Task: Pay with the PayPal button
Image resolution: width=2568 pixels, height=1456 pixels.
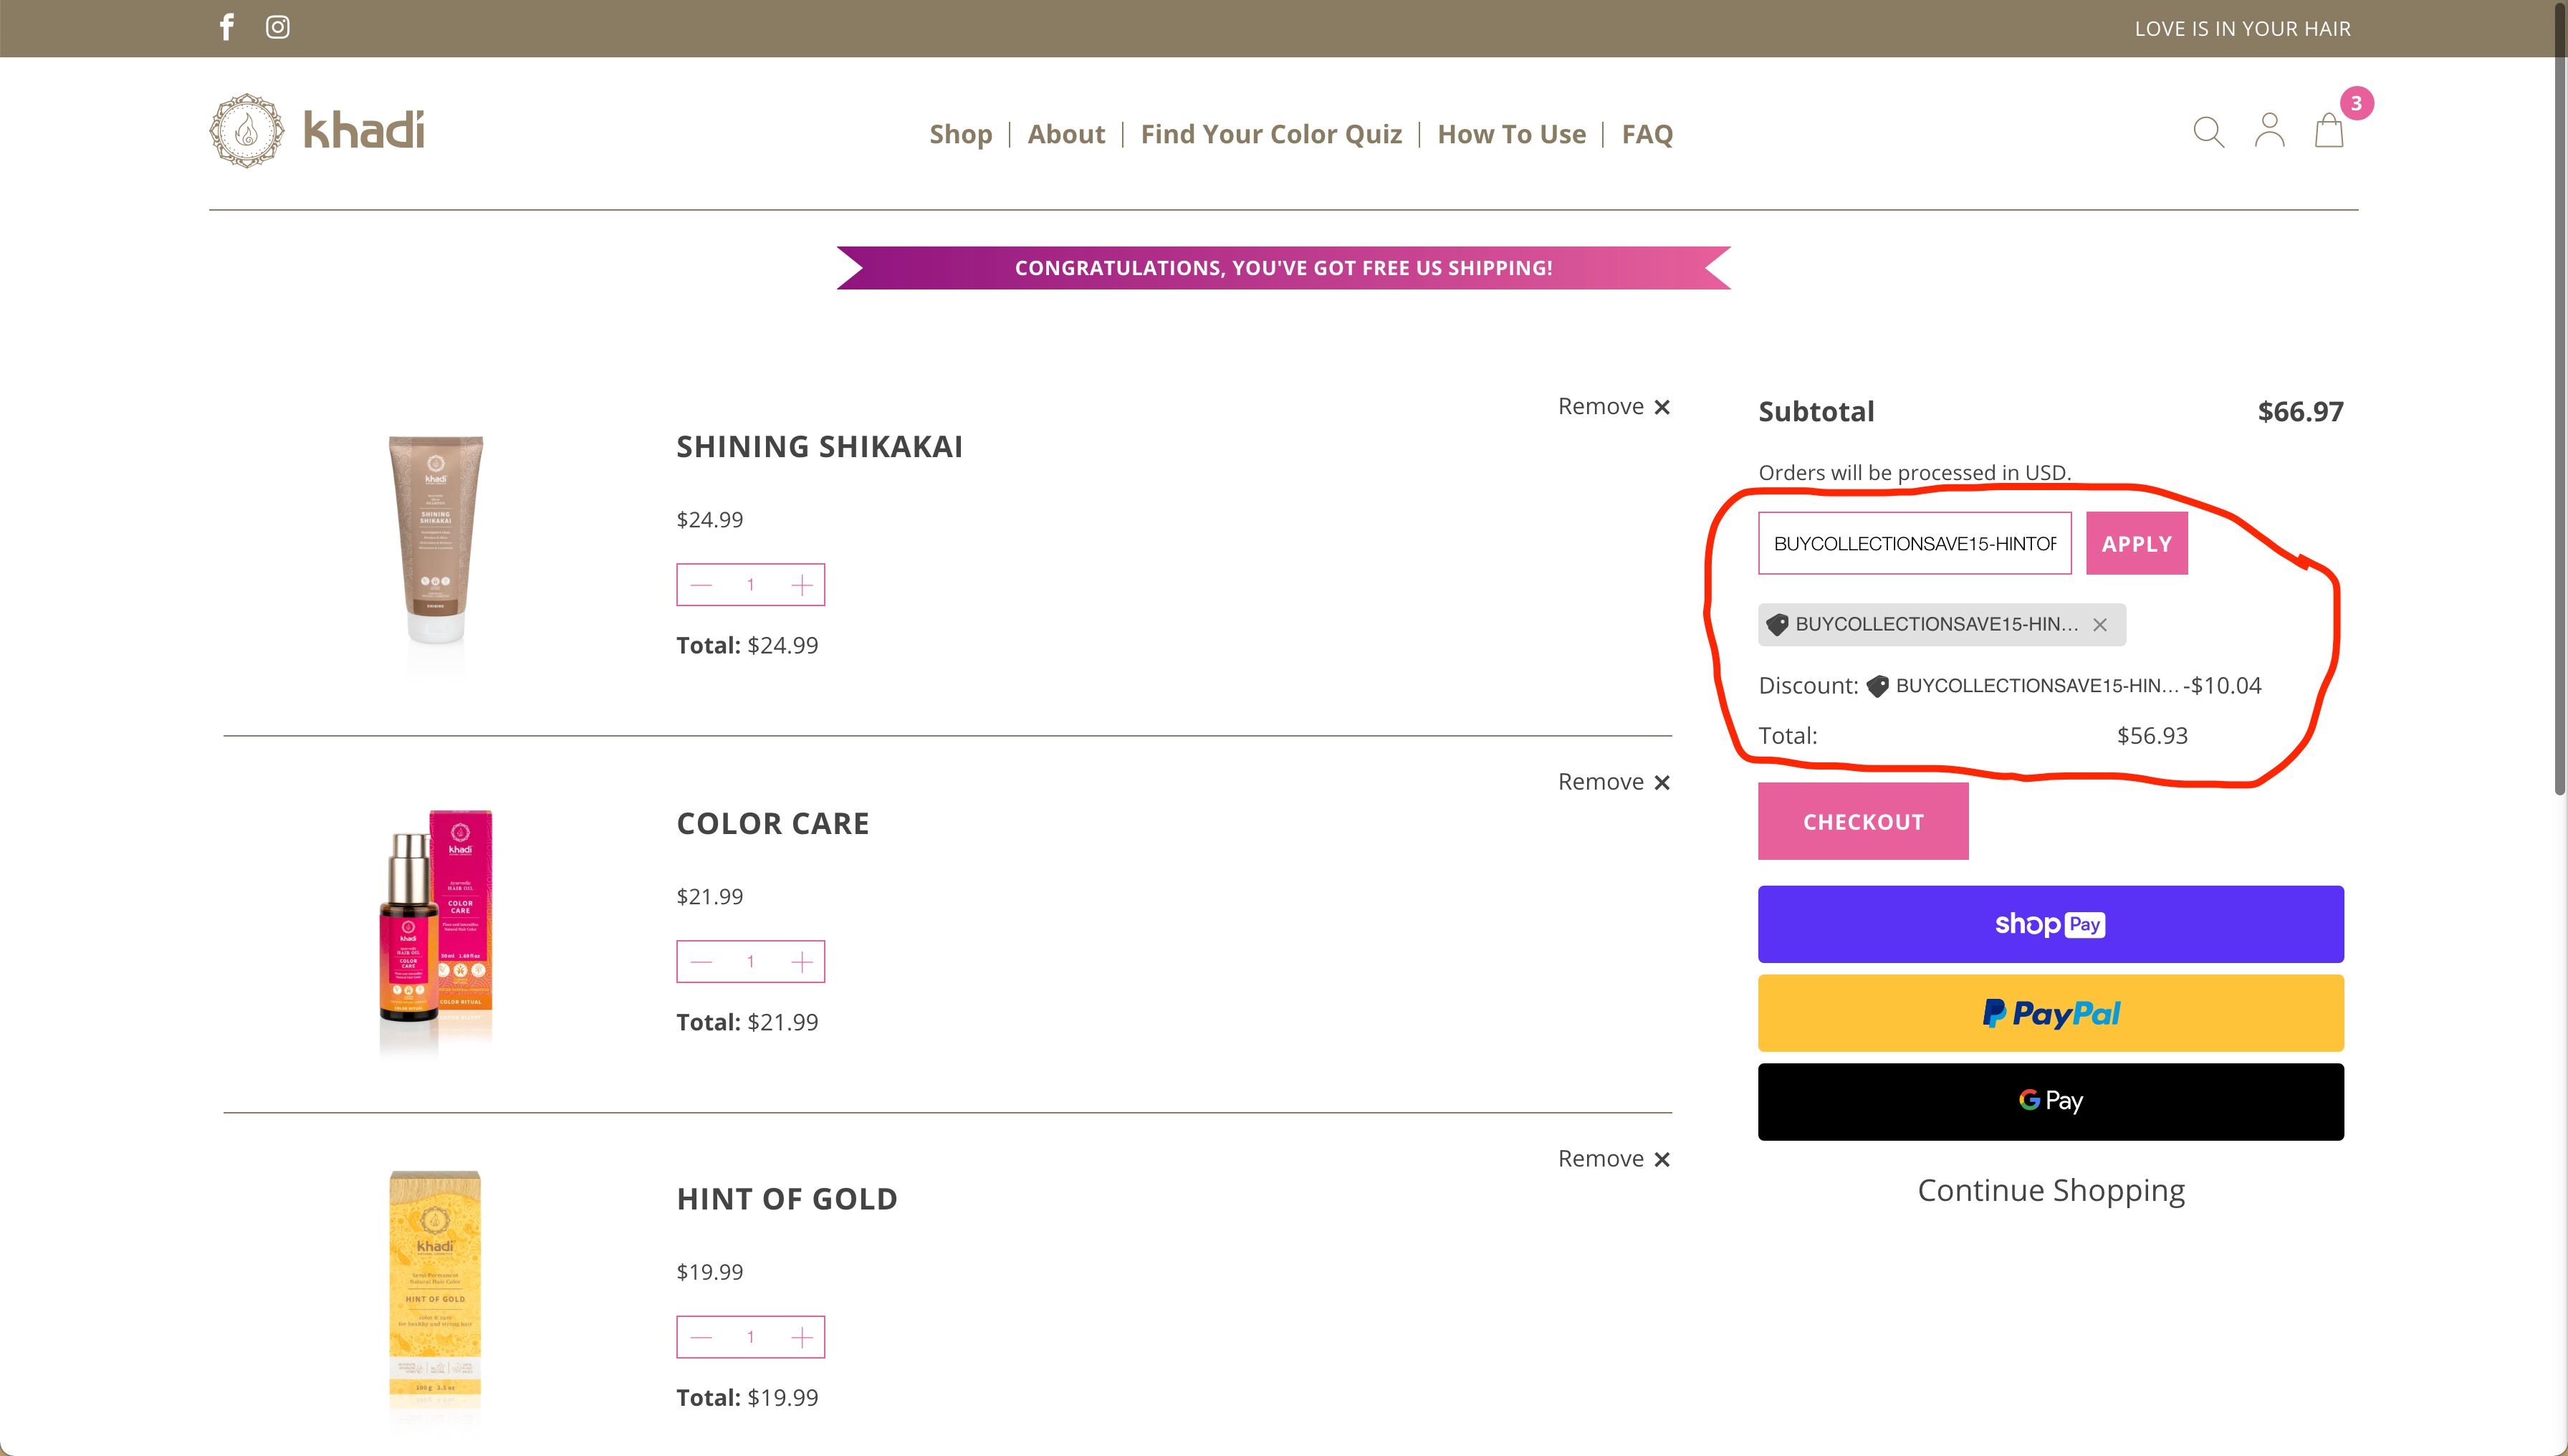Action: pos(2050,1013)
